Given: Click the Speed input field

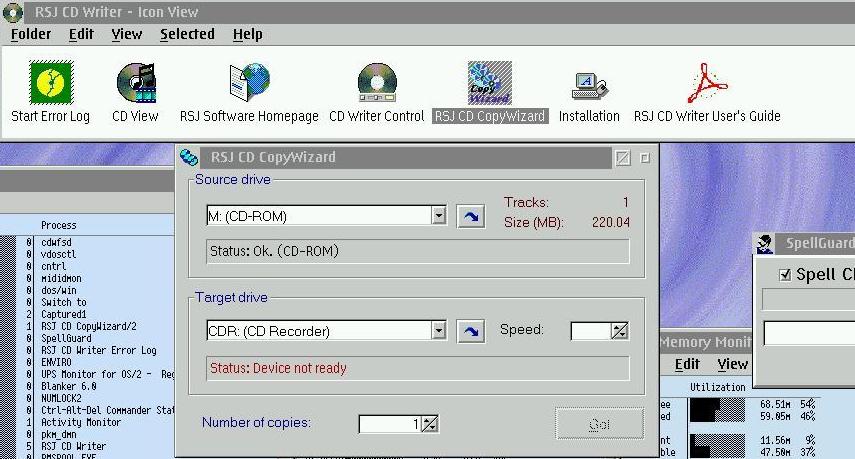Looking at the screenshot, I should pyautogui.click(x=591, y=331).
